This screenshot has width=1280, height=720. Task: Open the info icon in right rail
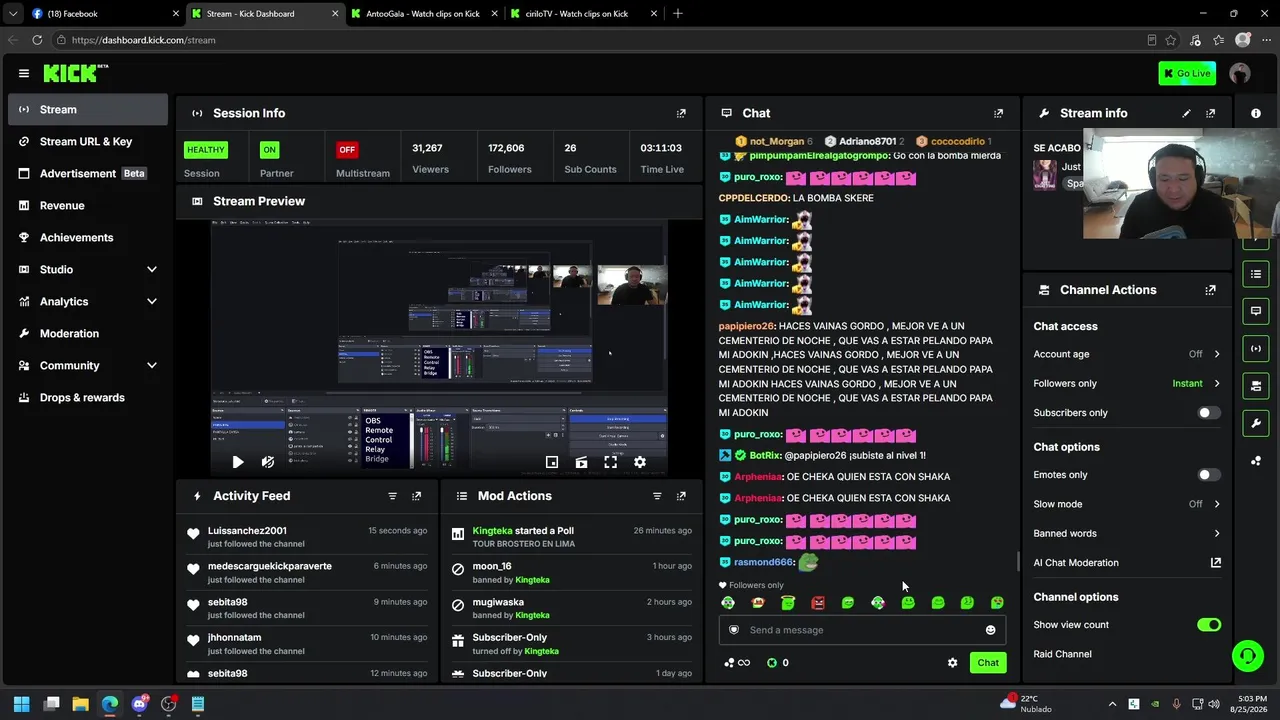pyautogui.click(x=1256, y=113)
